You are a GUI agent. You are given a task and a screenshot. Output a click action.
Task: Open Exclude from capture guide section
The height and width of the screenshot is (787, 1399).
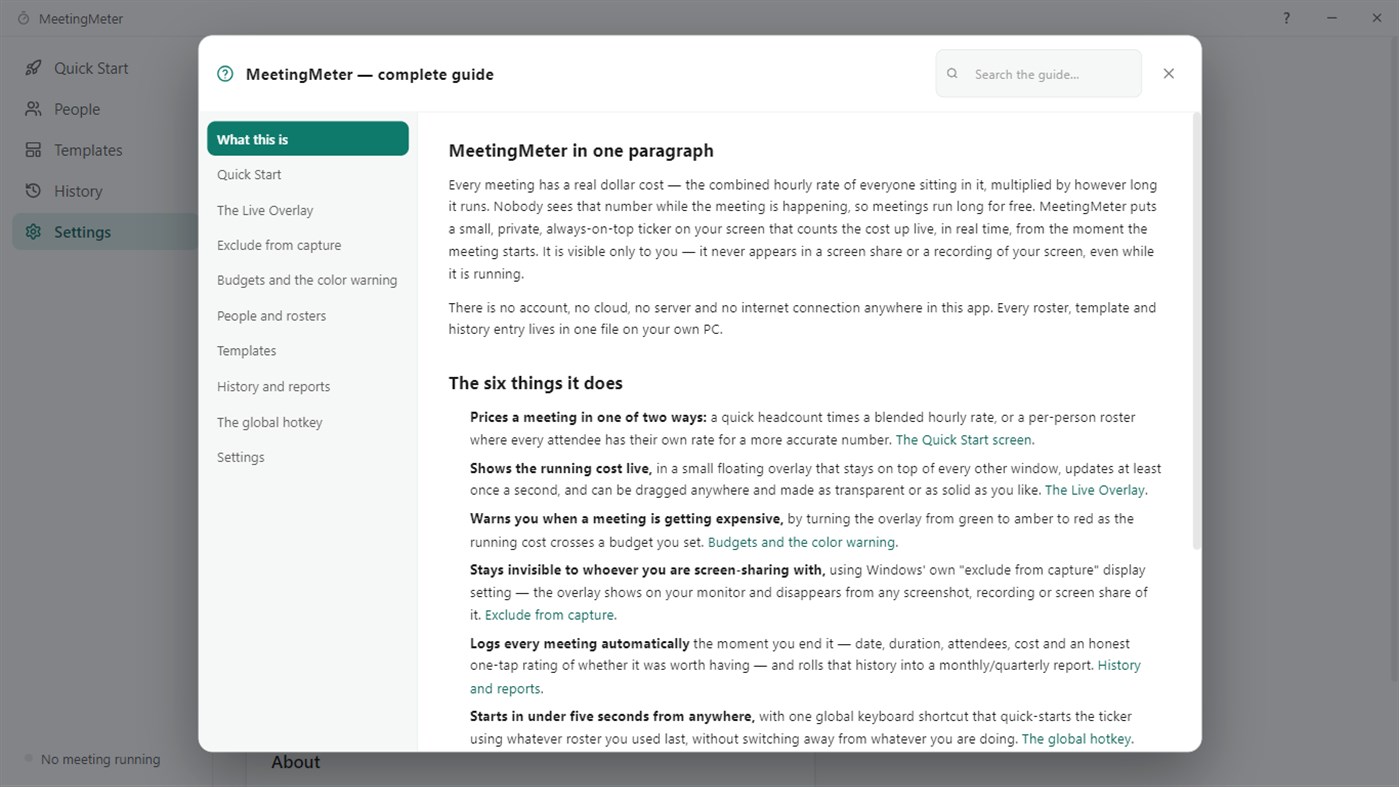click(x=308, y=245)
